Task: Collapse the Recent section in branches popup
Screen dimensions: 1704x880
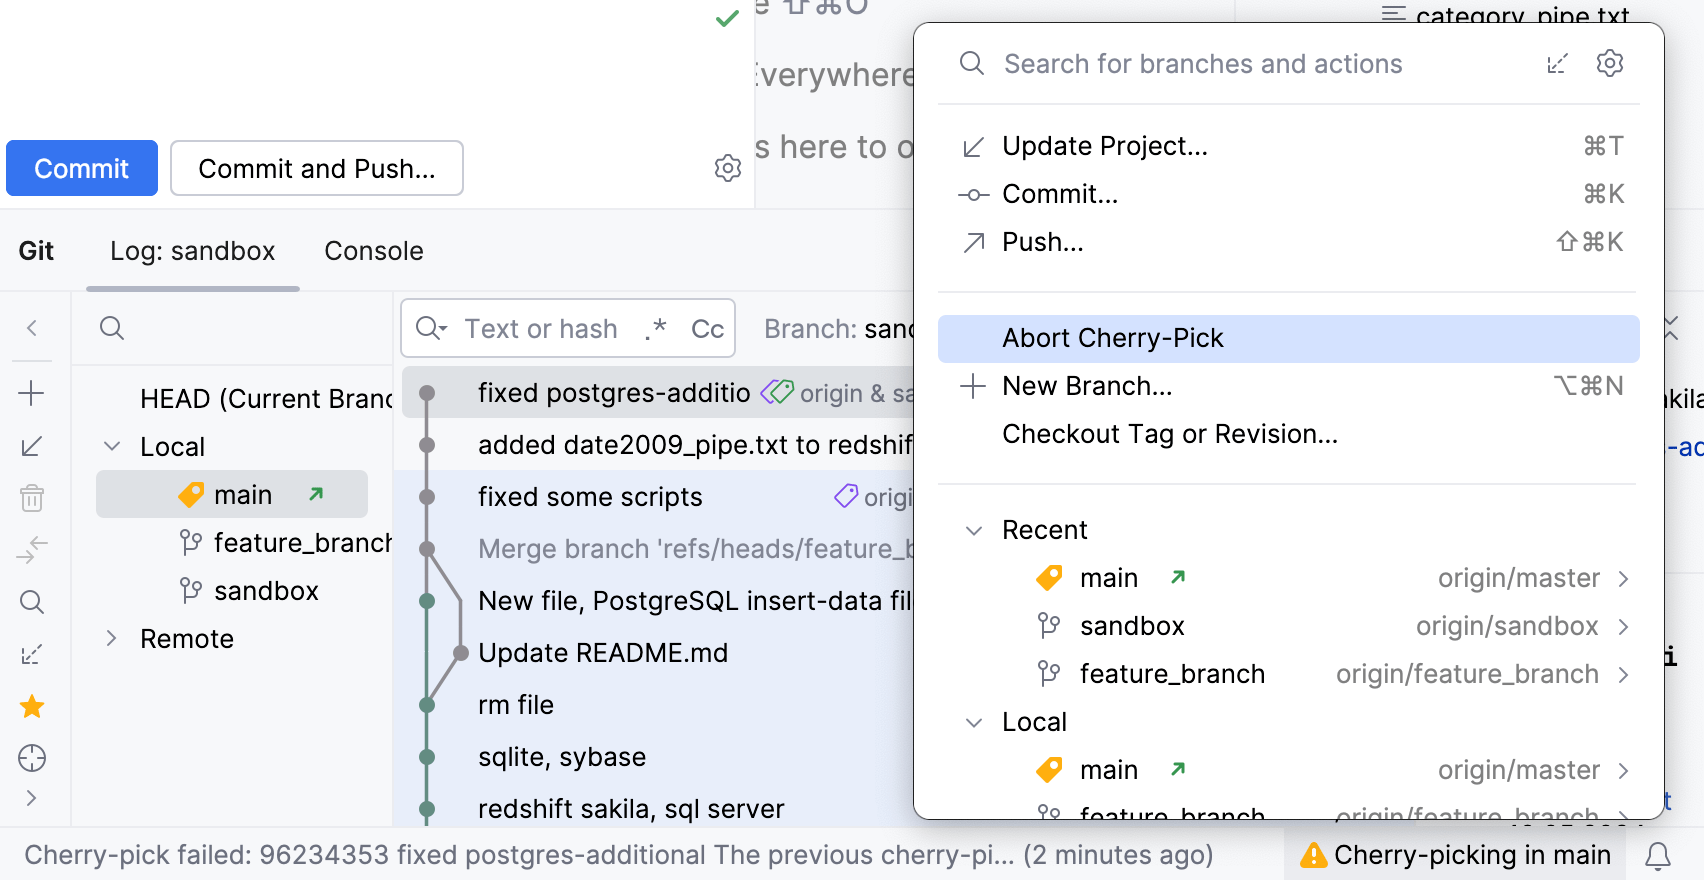Action: point(974,530)
